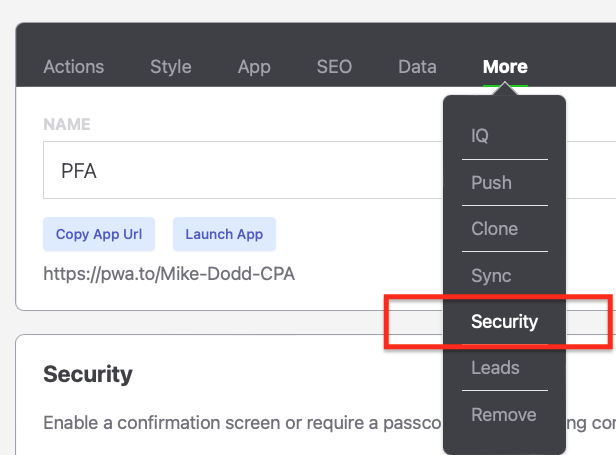Click the Launch App button
The image size is (616, 455).
[224, 234]
